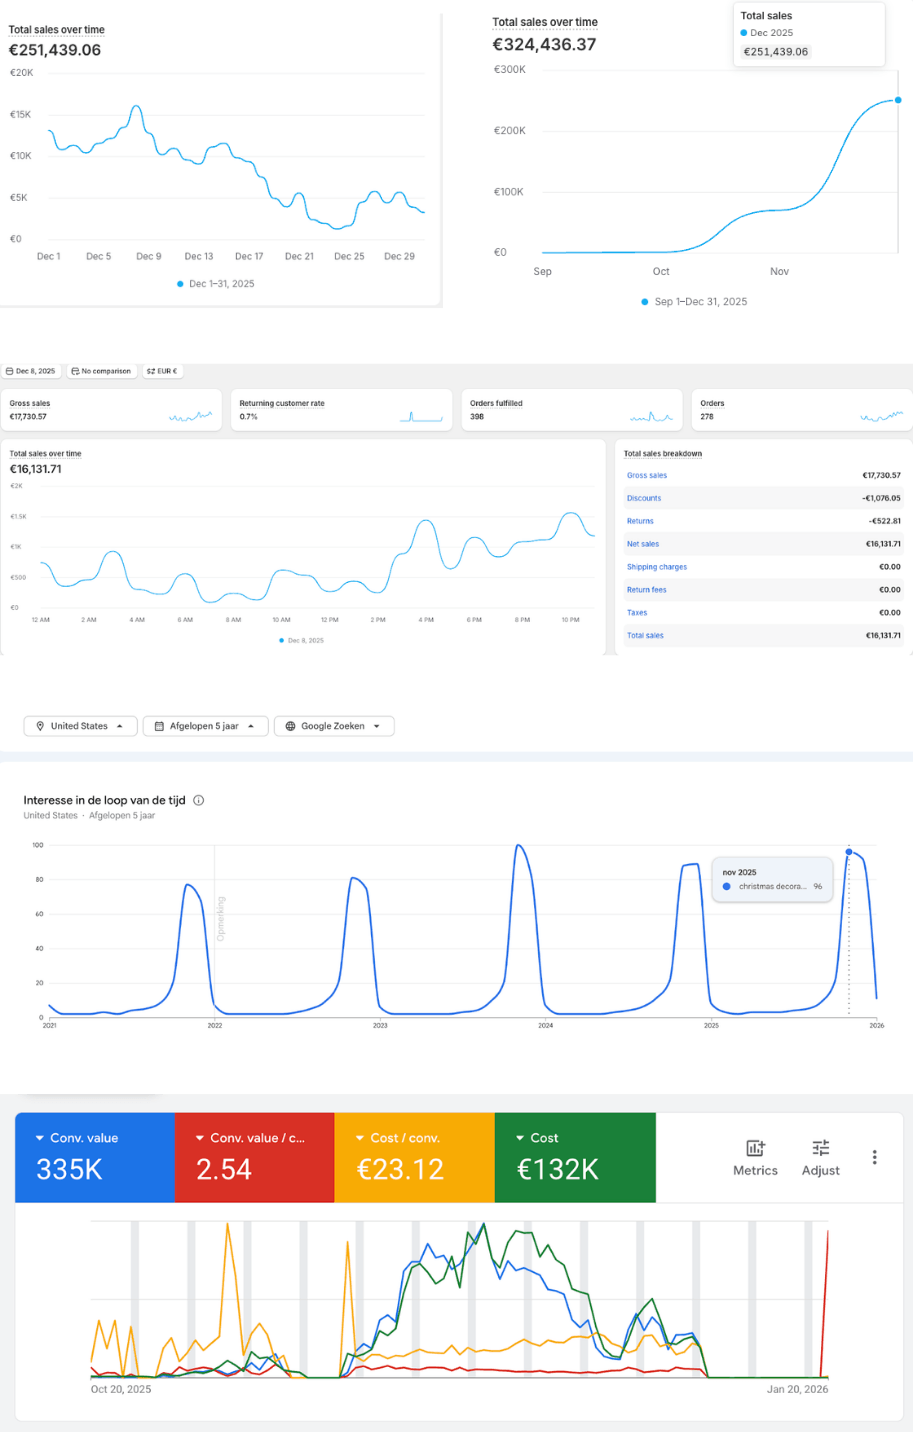
Task: Click the 2024 axis label on trends chart
Action: (545, 1026)
